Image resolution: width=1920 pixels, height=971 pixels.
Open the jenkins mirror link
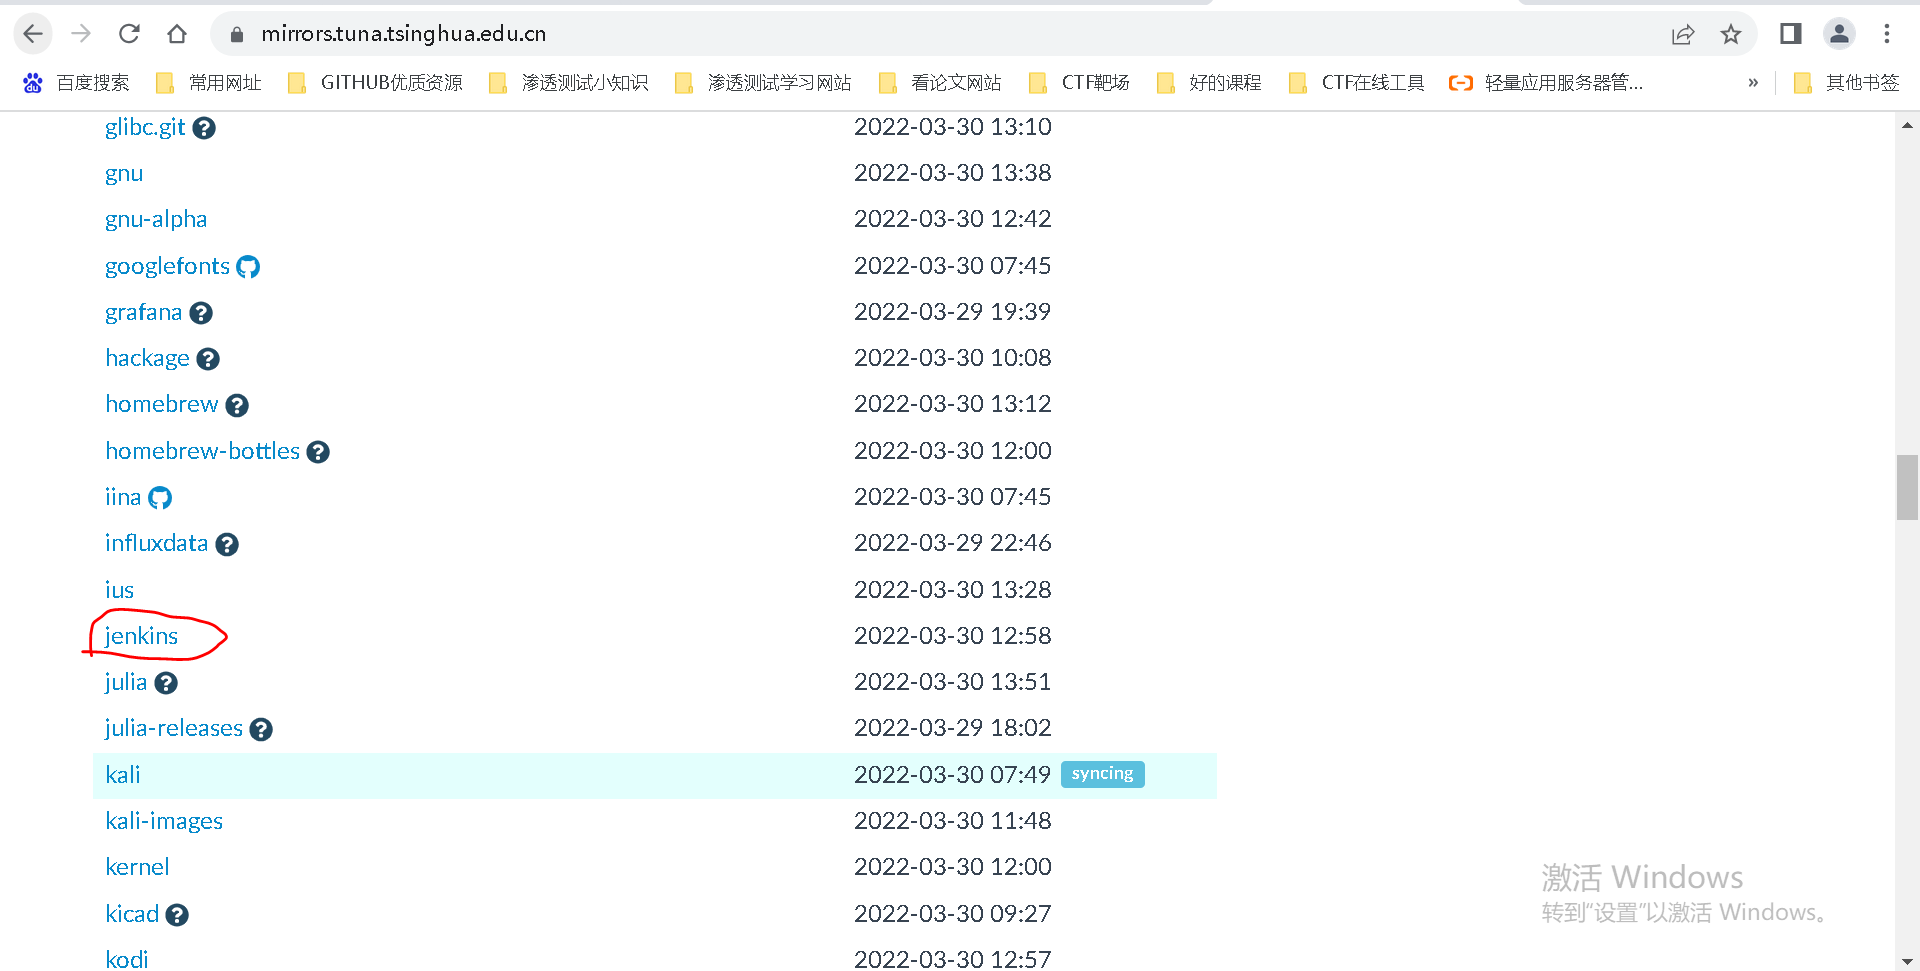click(x=141, y=636)
